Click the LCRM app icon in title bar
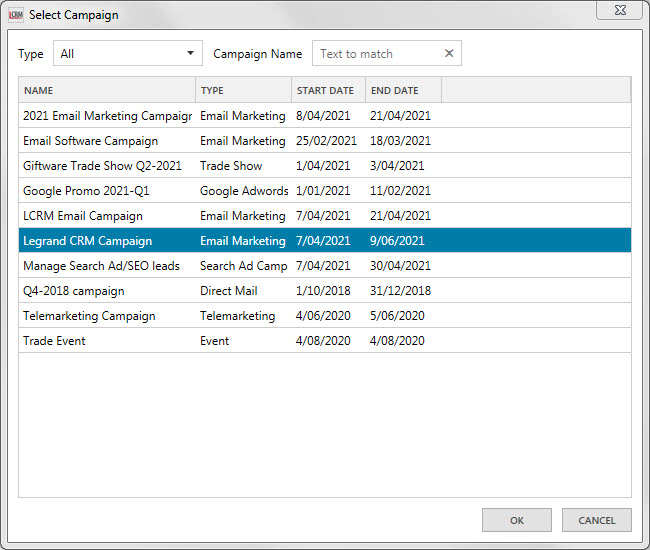650x550 pixels. pos(15,15)
